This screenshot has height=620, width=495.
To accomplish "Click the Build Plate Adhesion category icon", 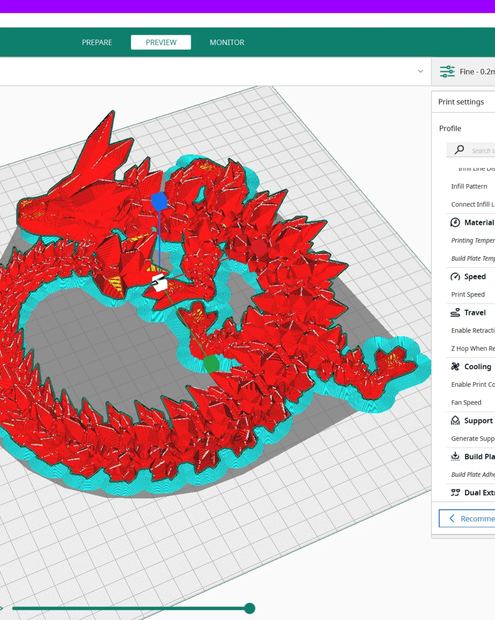I will (455, 456).
